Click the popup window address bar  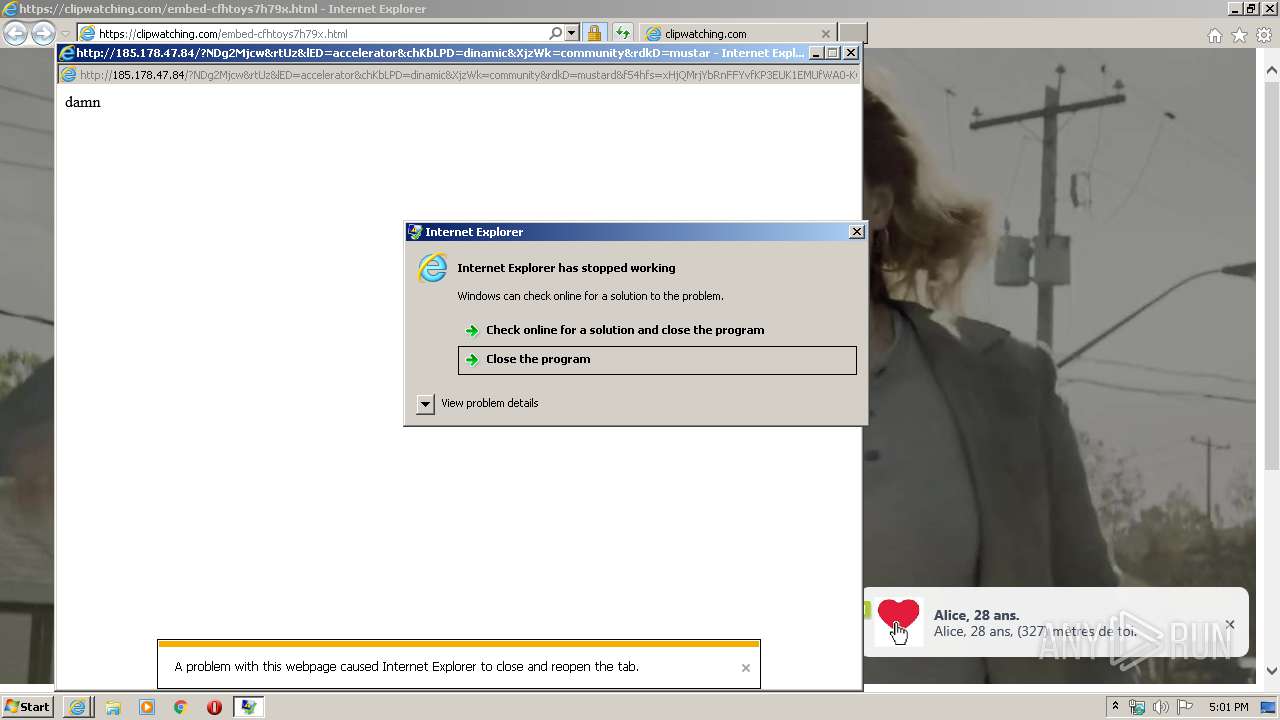[459, 75]
